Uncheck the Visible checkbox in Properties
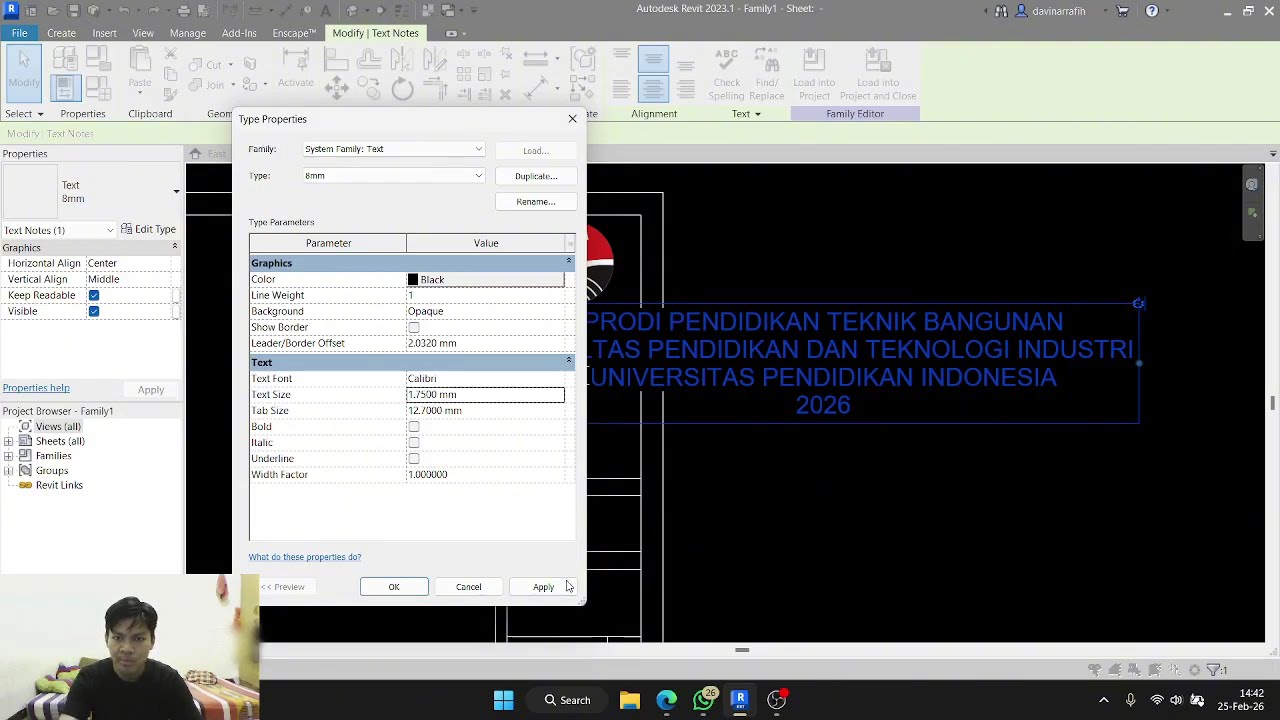1280x720 pixels. pyautogui.click(x=94, y=312)
